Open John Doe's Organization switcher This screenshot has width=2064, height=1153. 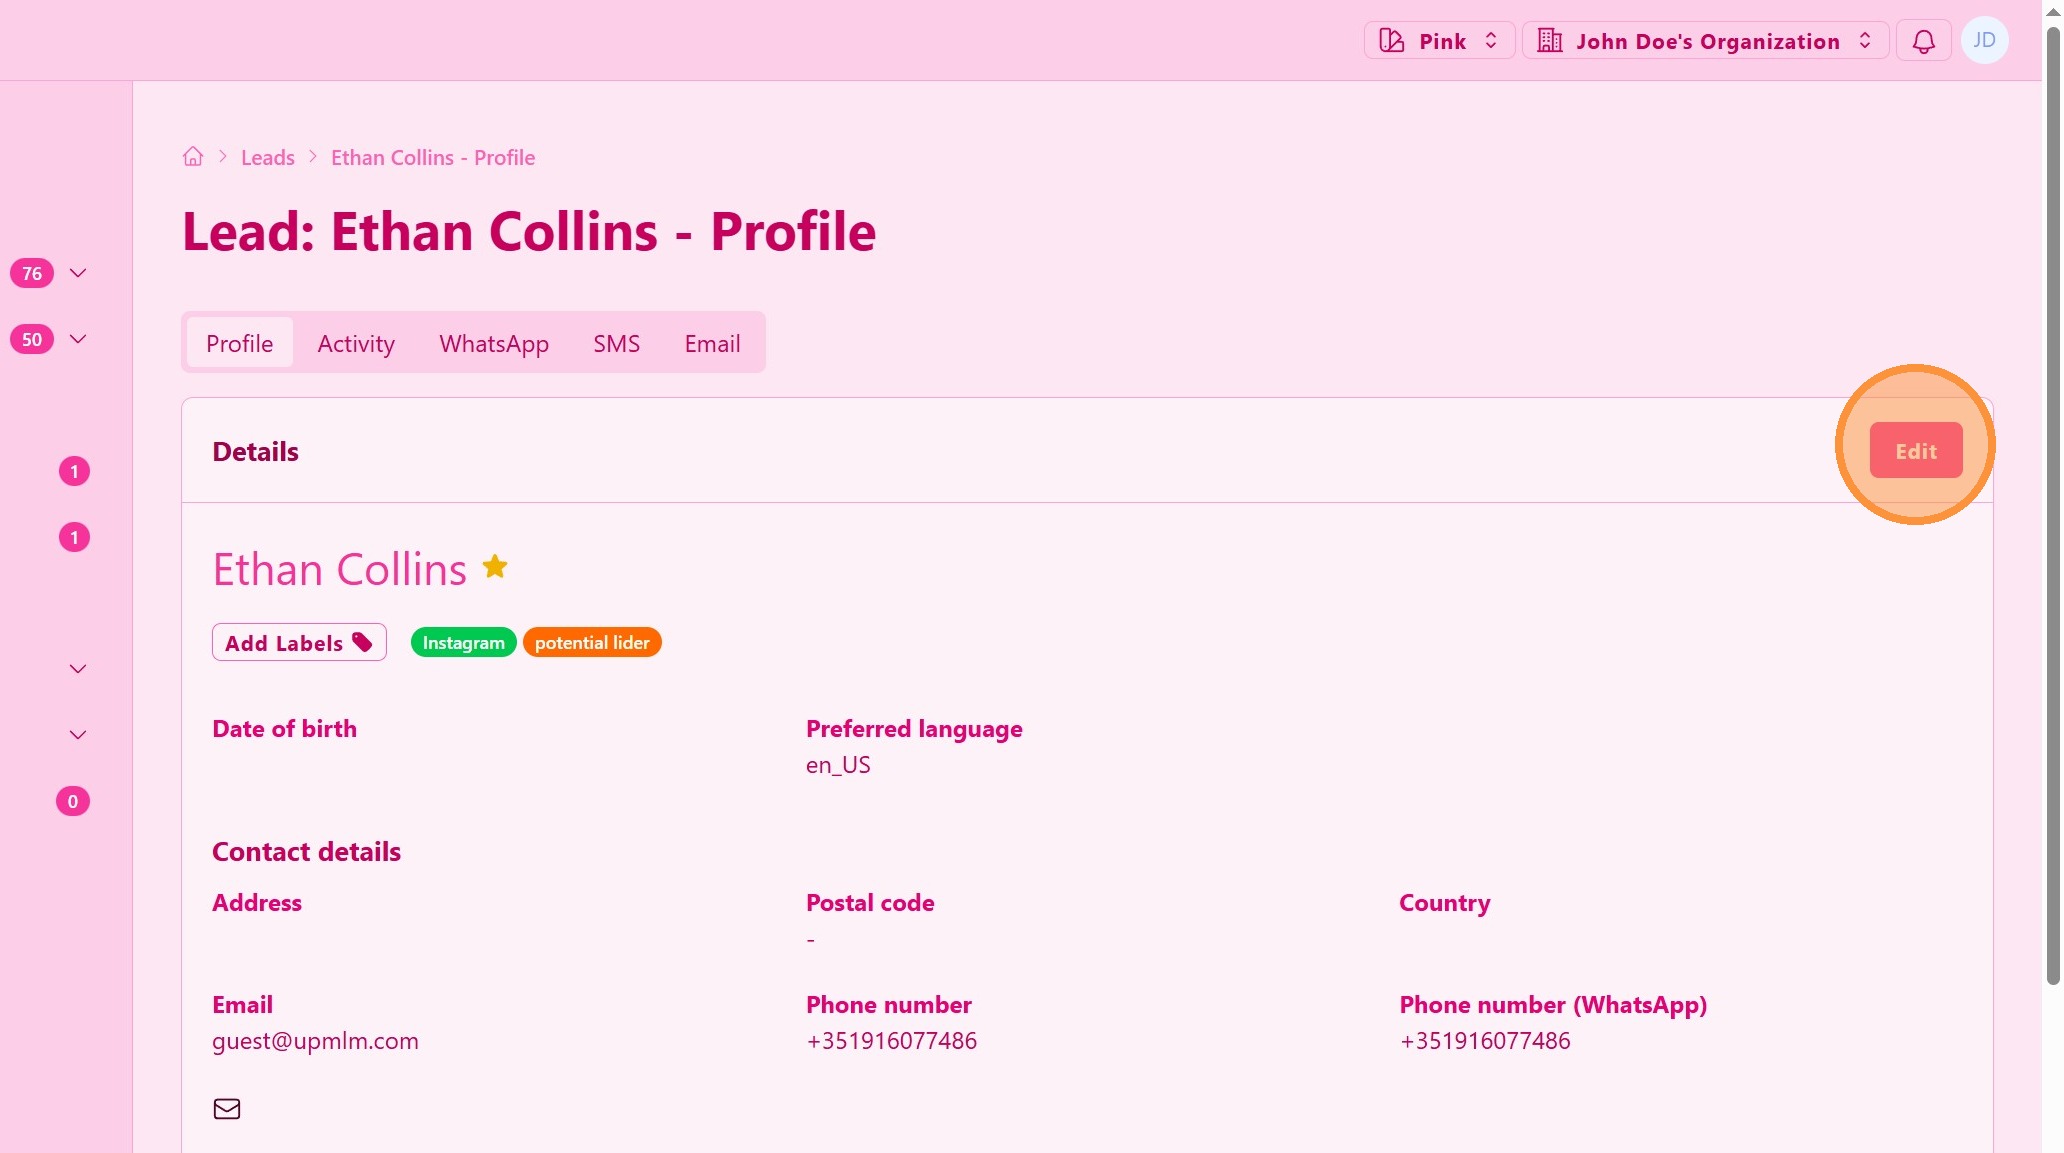(1705, 41)
